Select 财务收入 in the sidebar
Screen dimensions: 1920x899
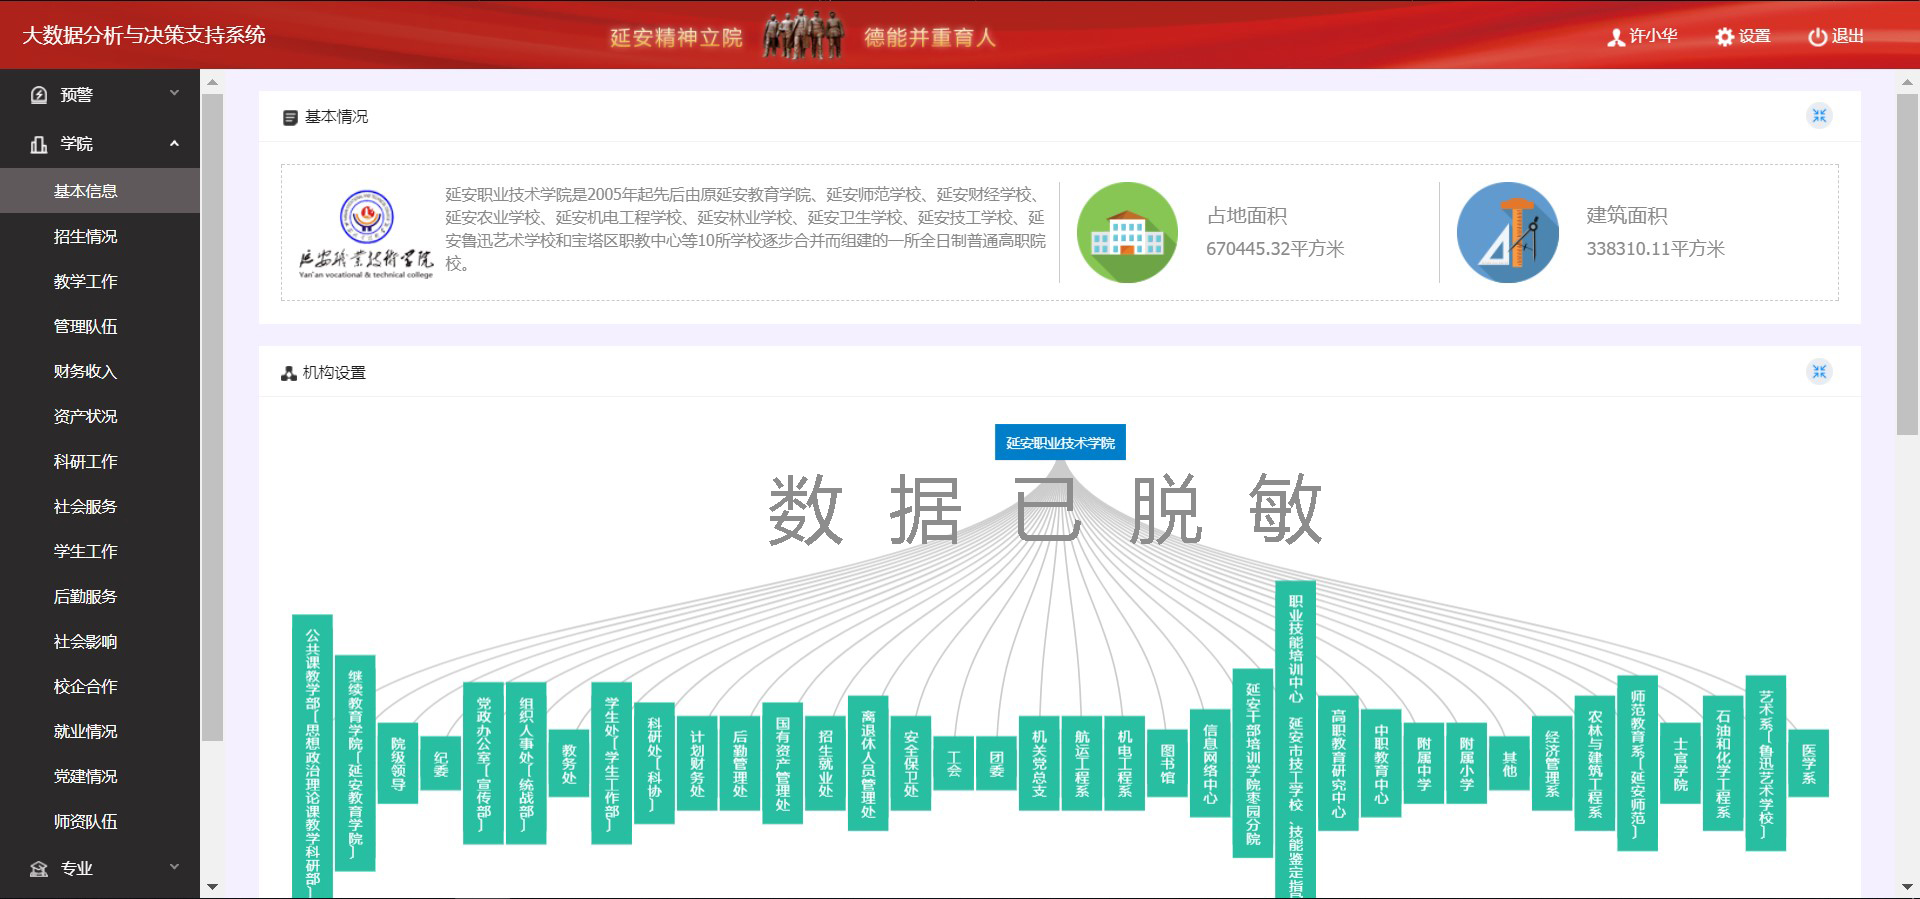(x=85, y=372)
